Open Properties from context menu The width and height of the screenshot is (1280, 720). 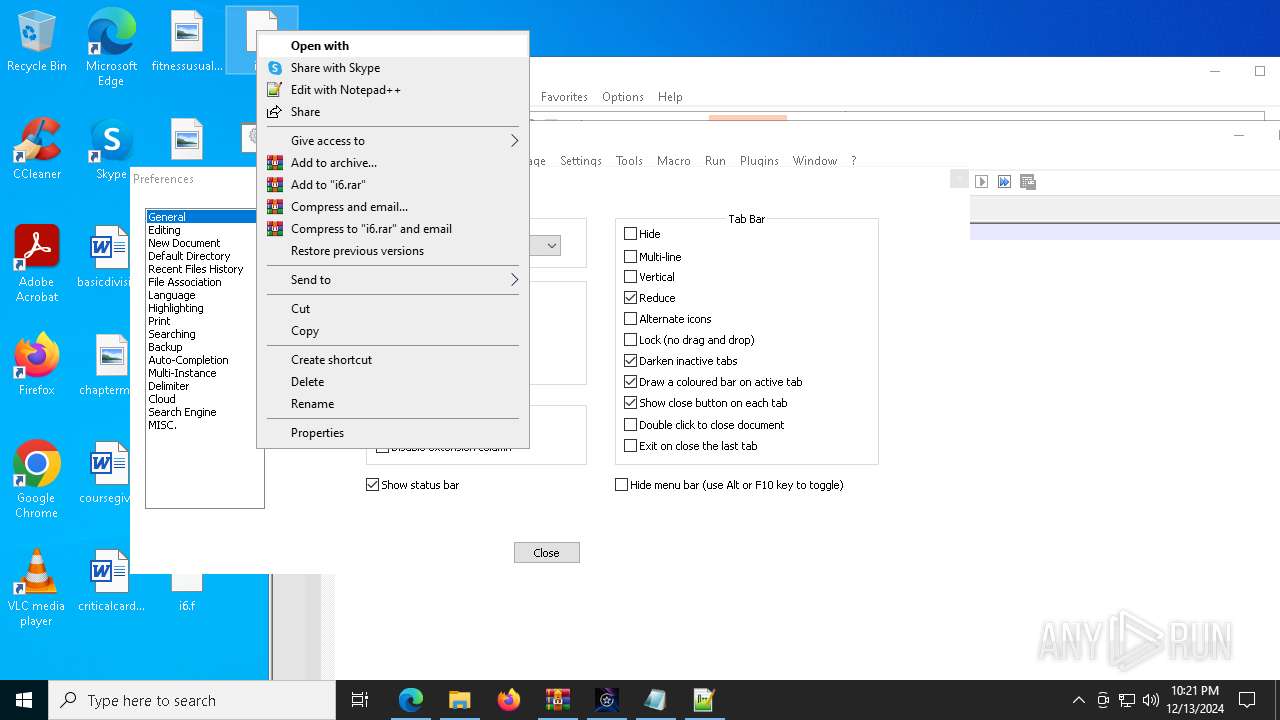(x=393, y=433)
